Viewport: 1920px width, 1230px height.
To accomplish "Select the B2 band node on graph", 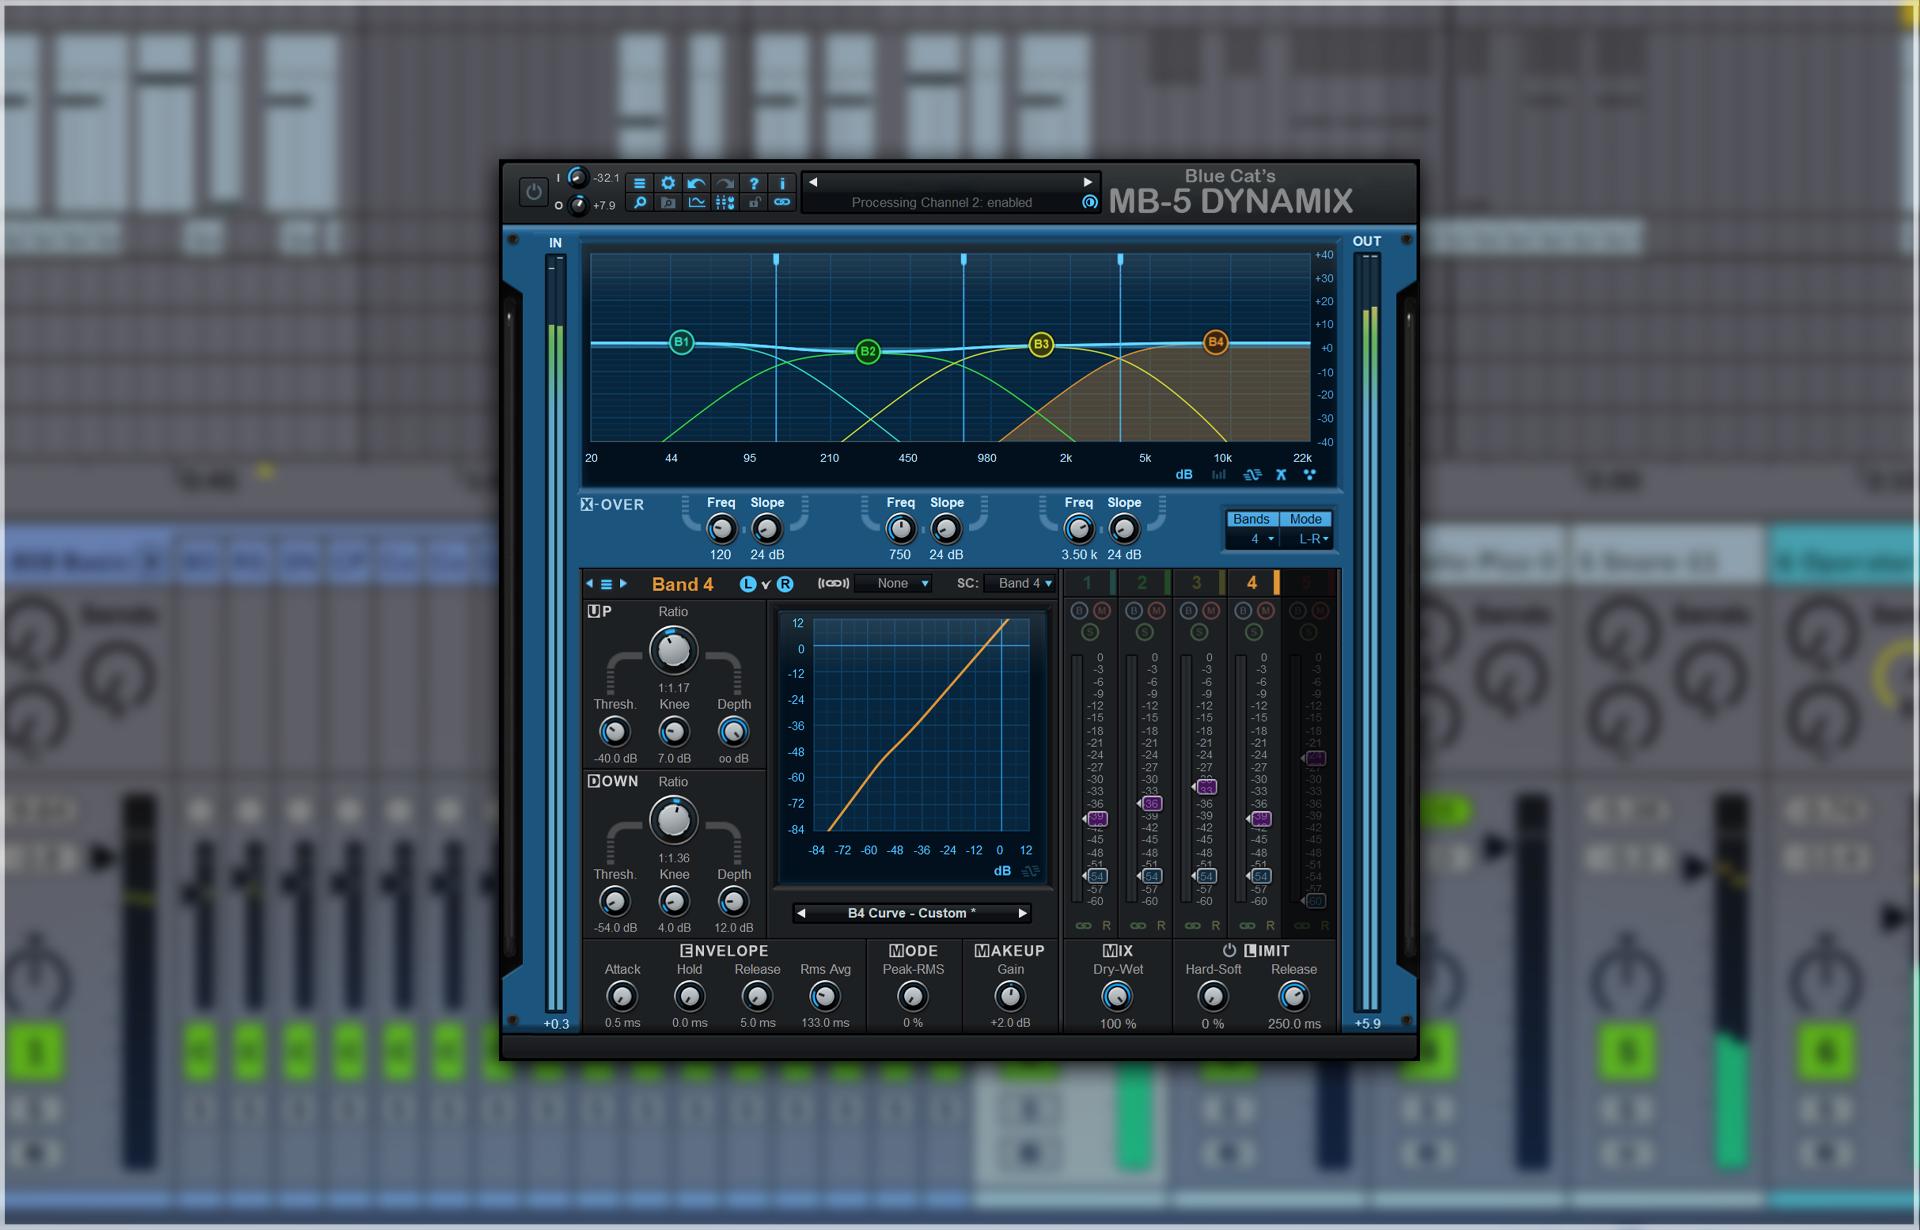I will pos(868,351).
